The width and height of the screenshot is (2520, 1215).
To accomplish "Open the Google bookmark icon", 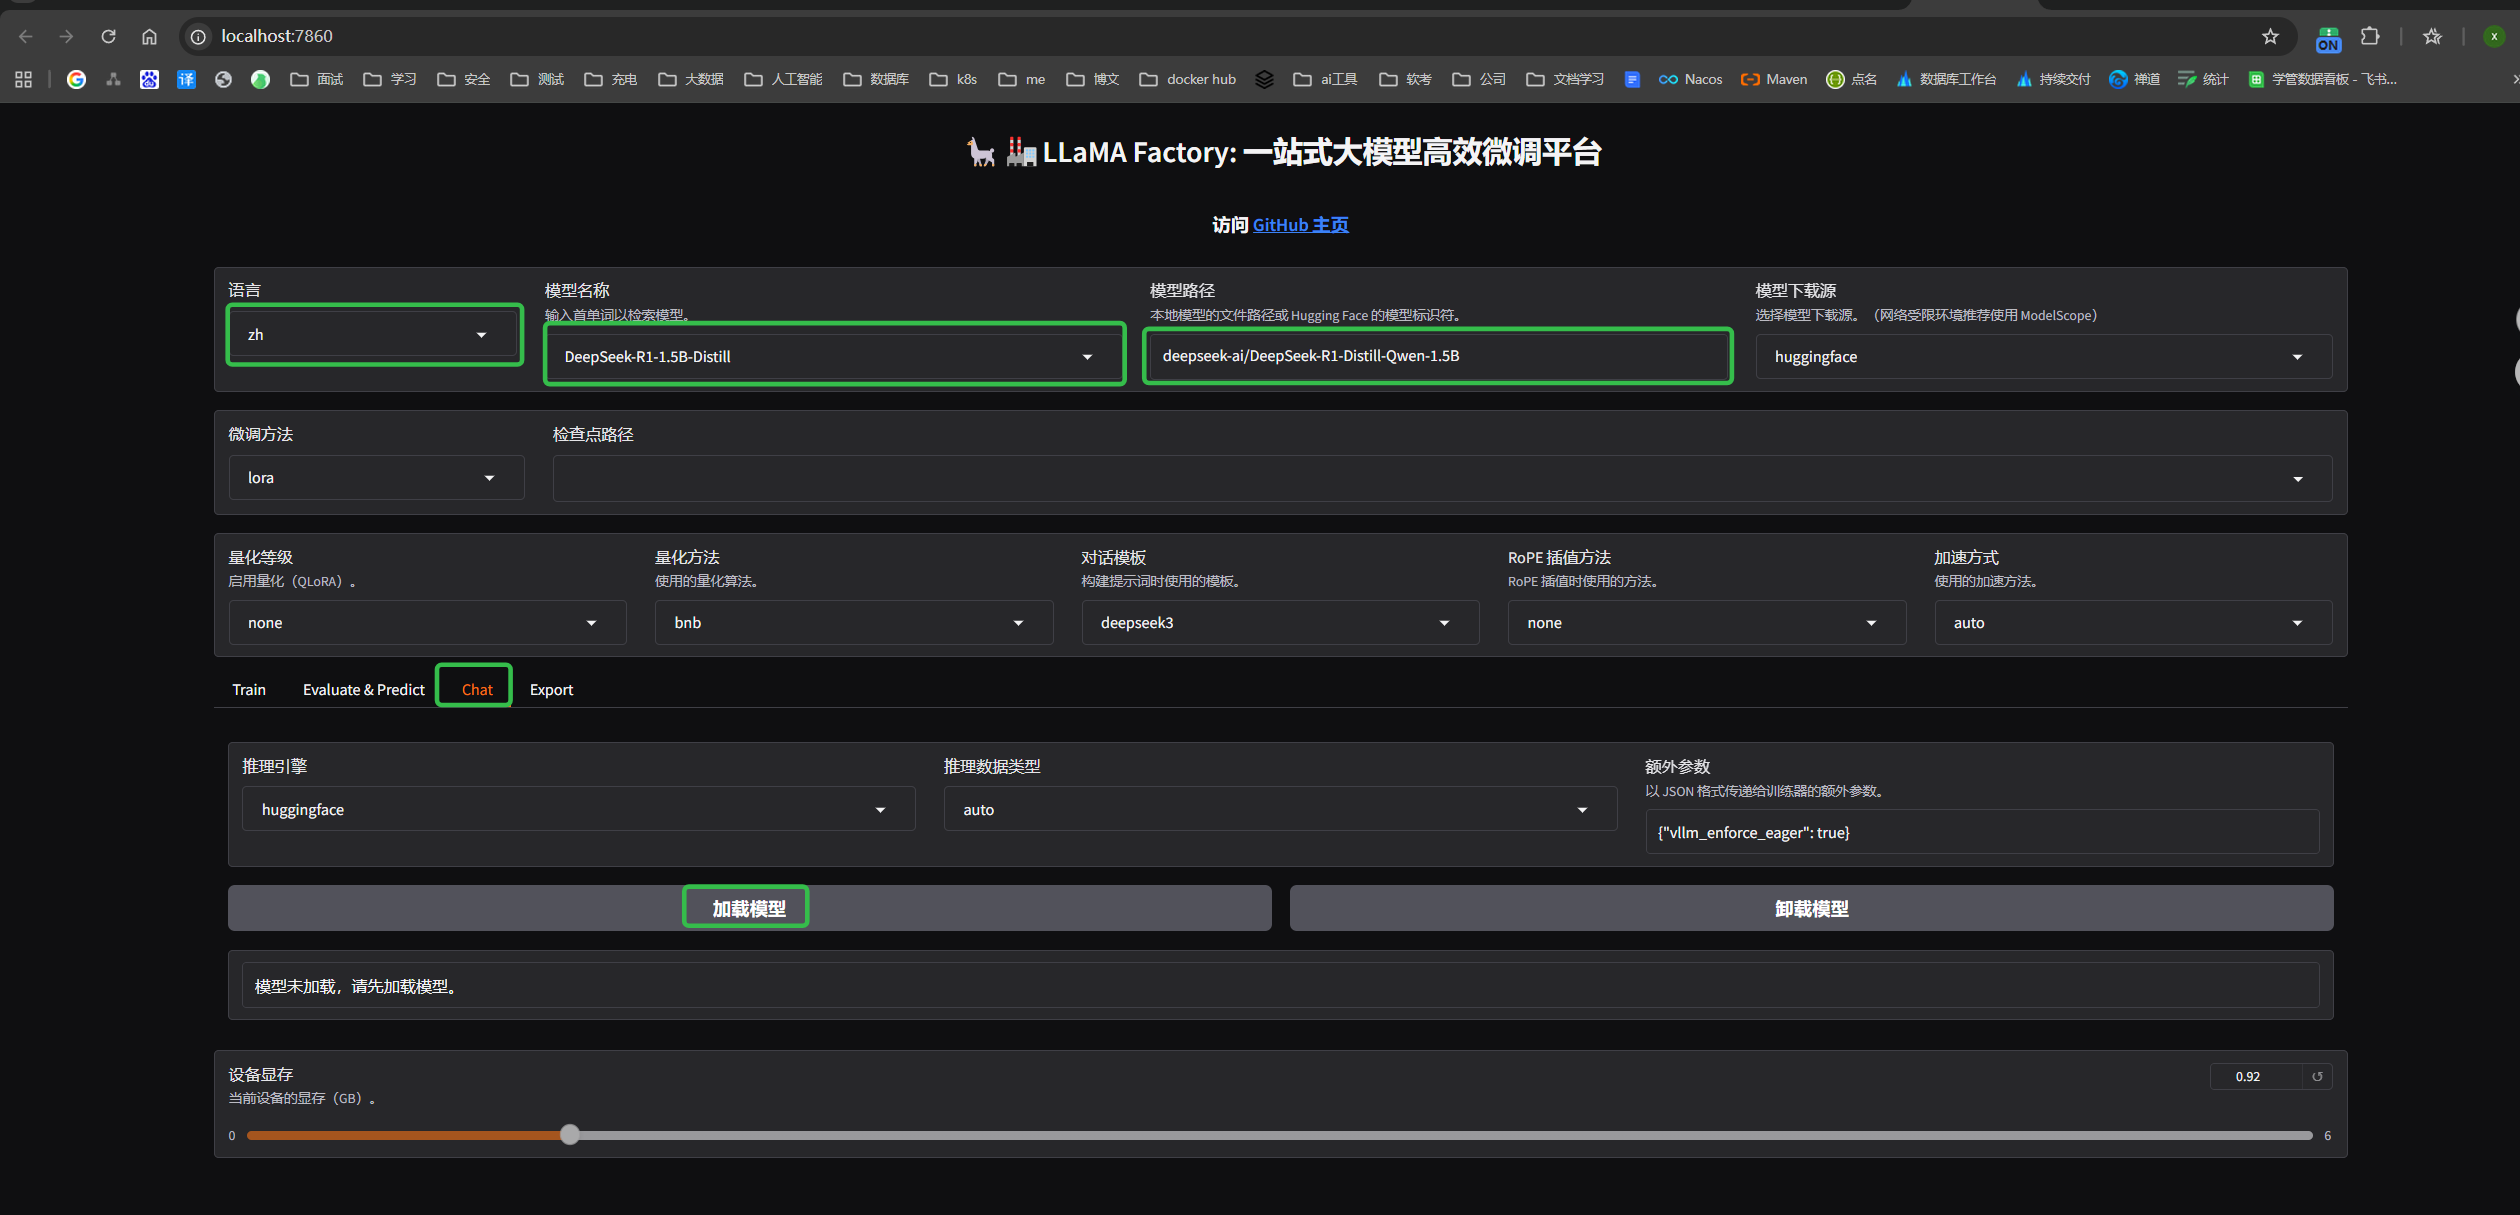I will point(76,79).
